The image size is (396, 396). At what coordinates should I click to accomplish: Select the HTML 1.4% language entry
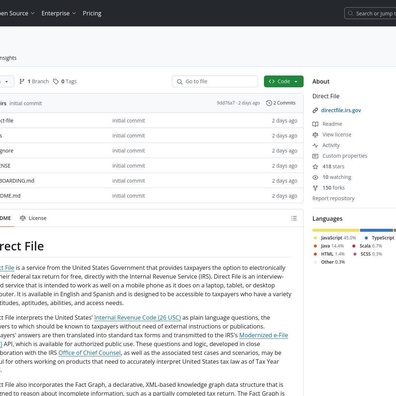coord(329,254)
